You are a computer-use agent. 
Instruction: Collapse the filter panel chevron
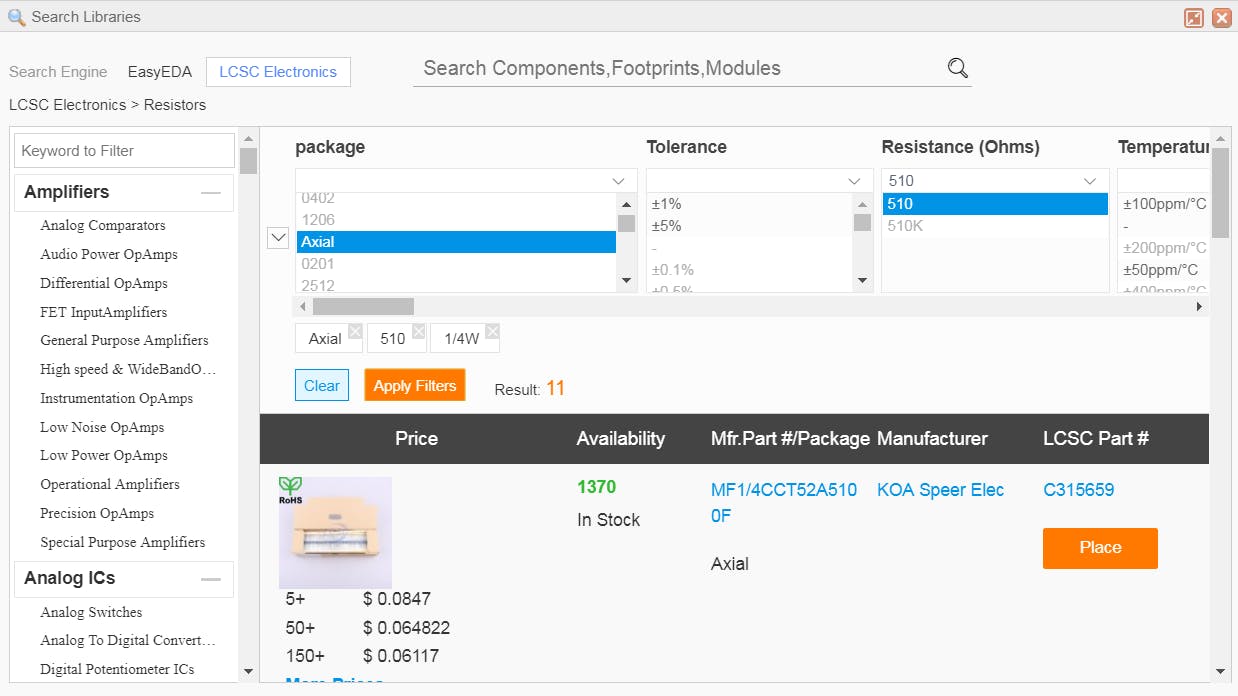(x=279, y=238)
